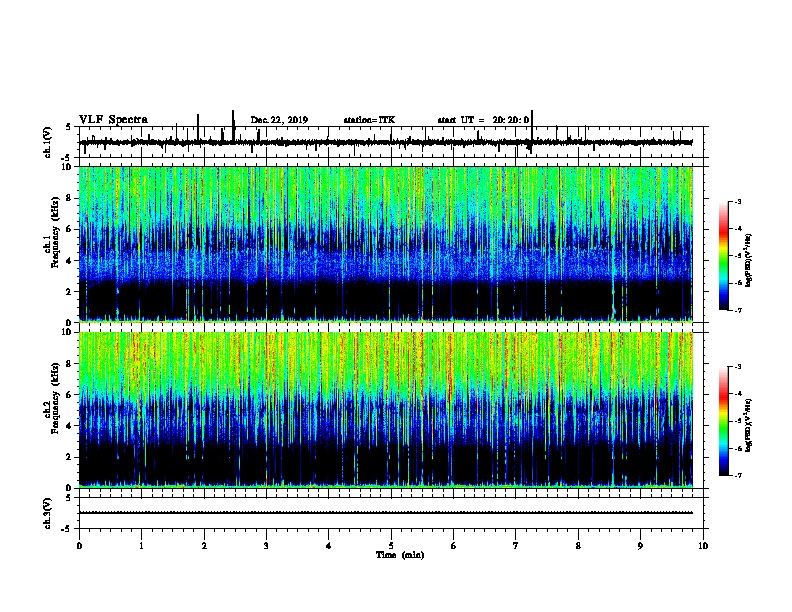Click the "-3" label on ch.1 color bar
The width and height of the screenshot is (792, 612).
[x=738, y=202]
